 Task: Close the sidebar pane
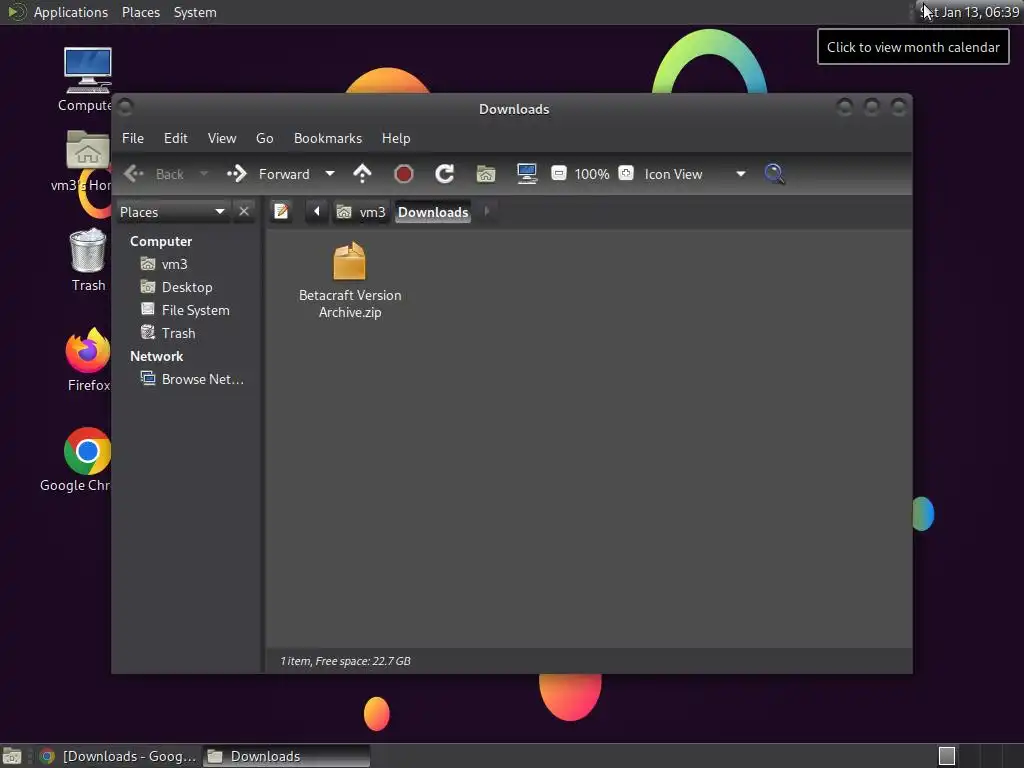point(244,212)
